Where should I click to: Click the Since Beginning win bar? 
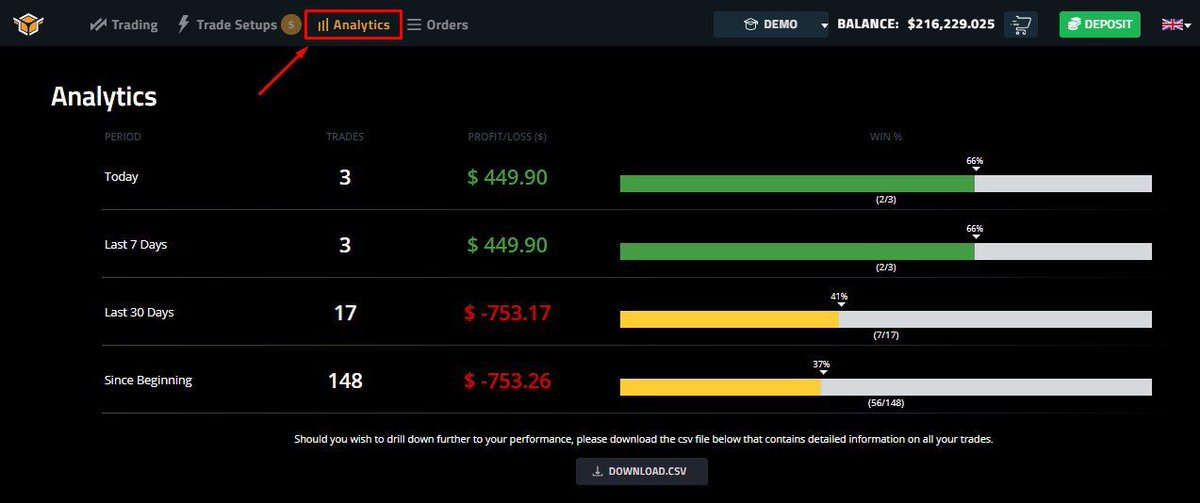tap(886, 387)
